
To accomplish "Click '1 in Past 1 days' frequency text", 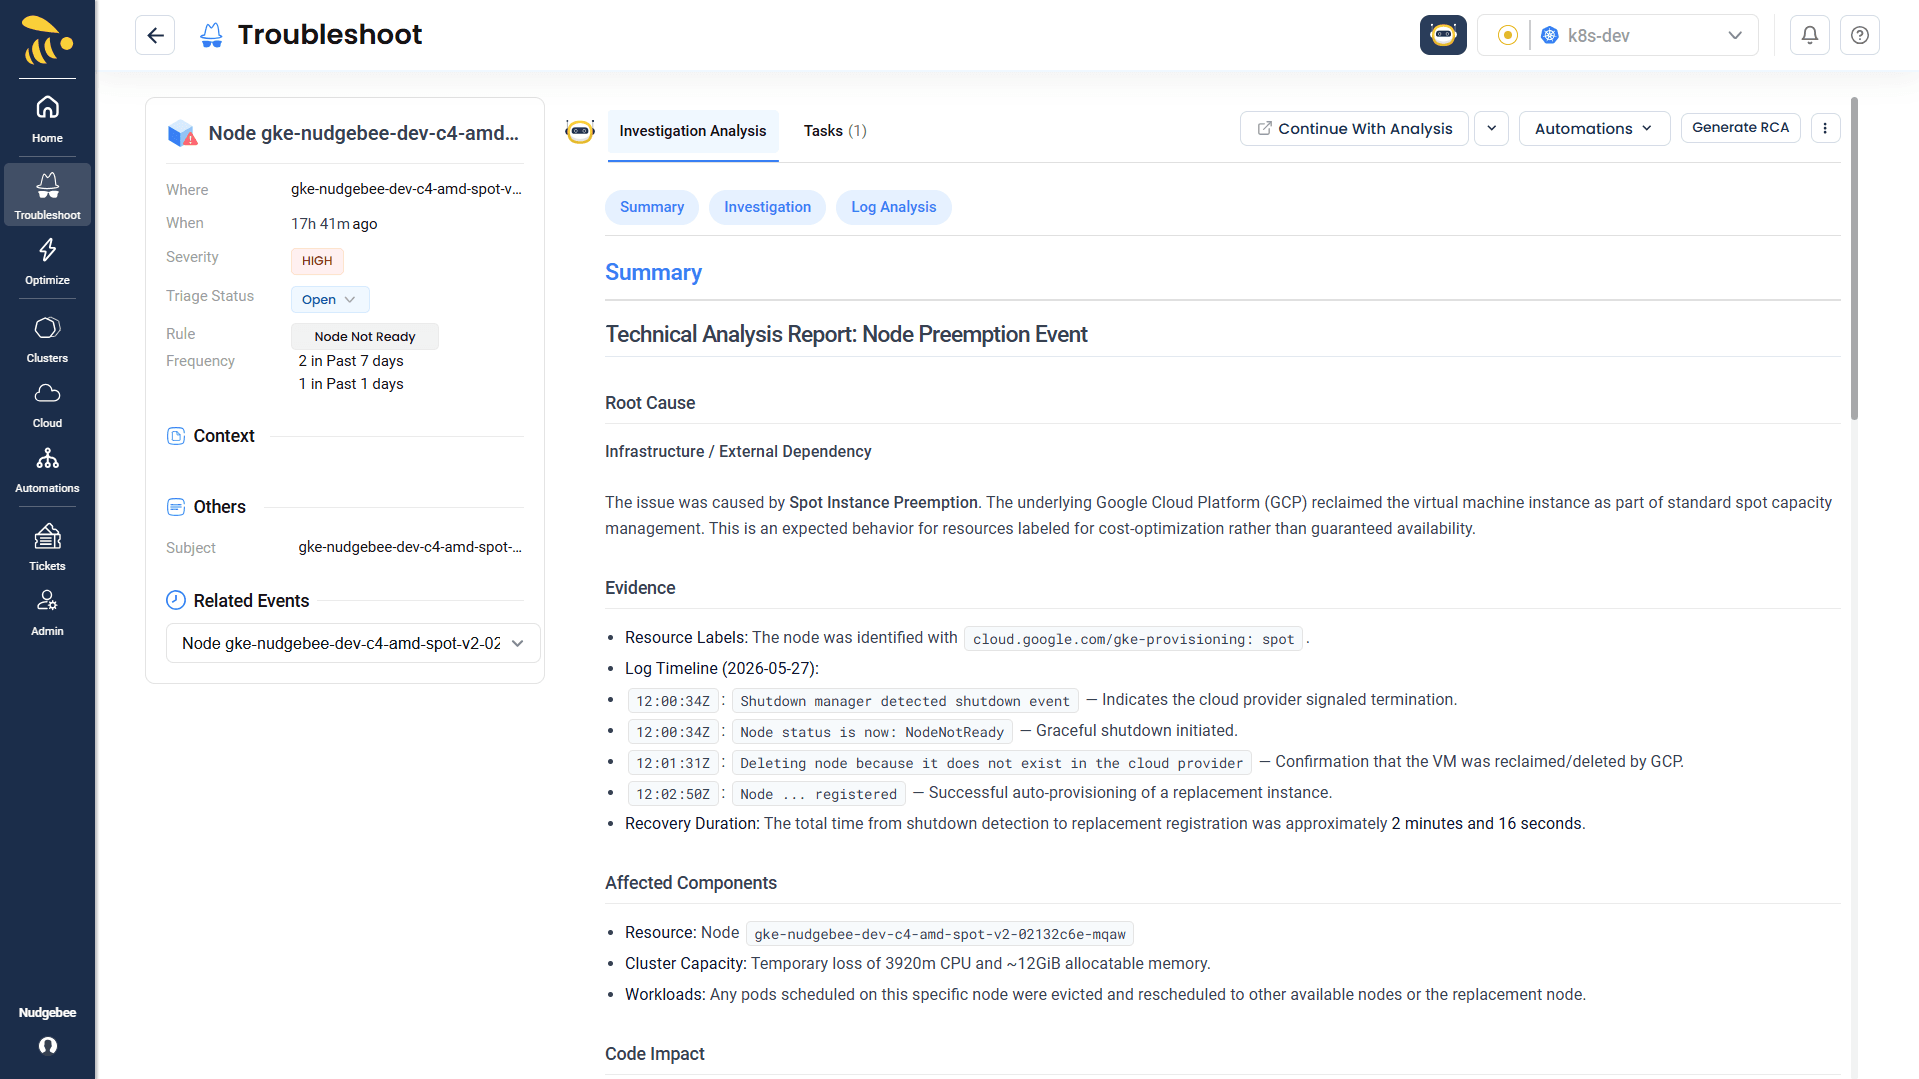I will click(x=351, y=384).
